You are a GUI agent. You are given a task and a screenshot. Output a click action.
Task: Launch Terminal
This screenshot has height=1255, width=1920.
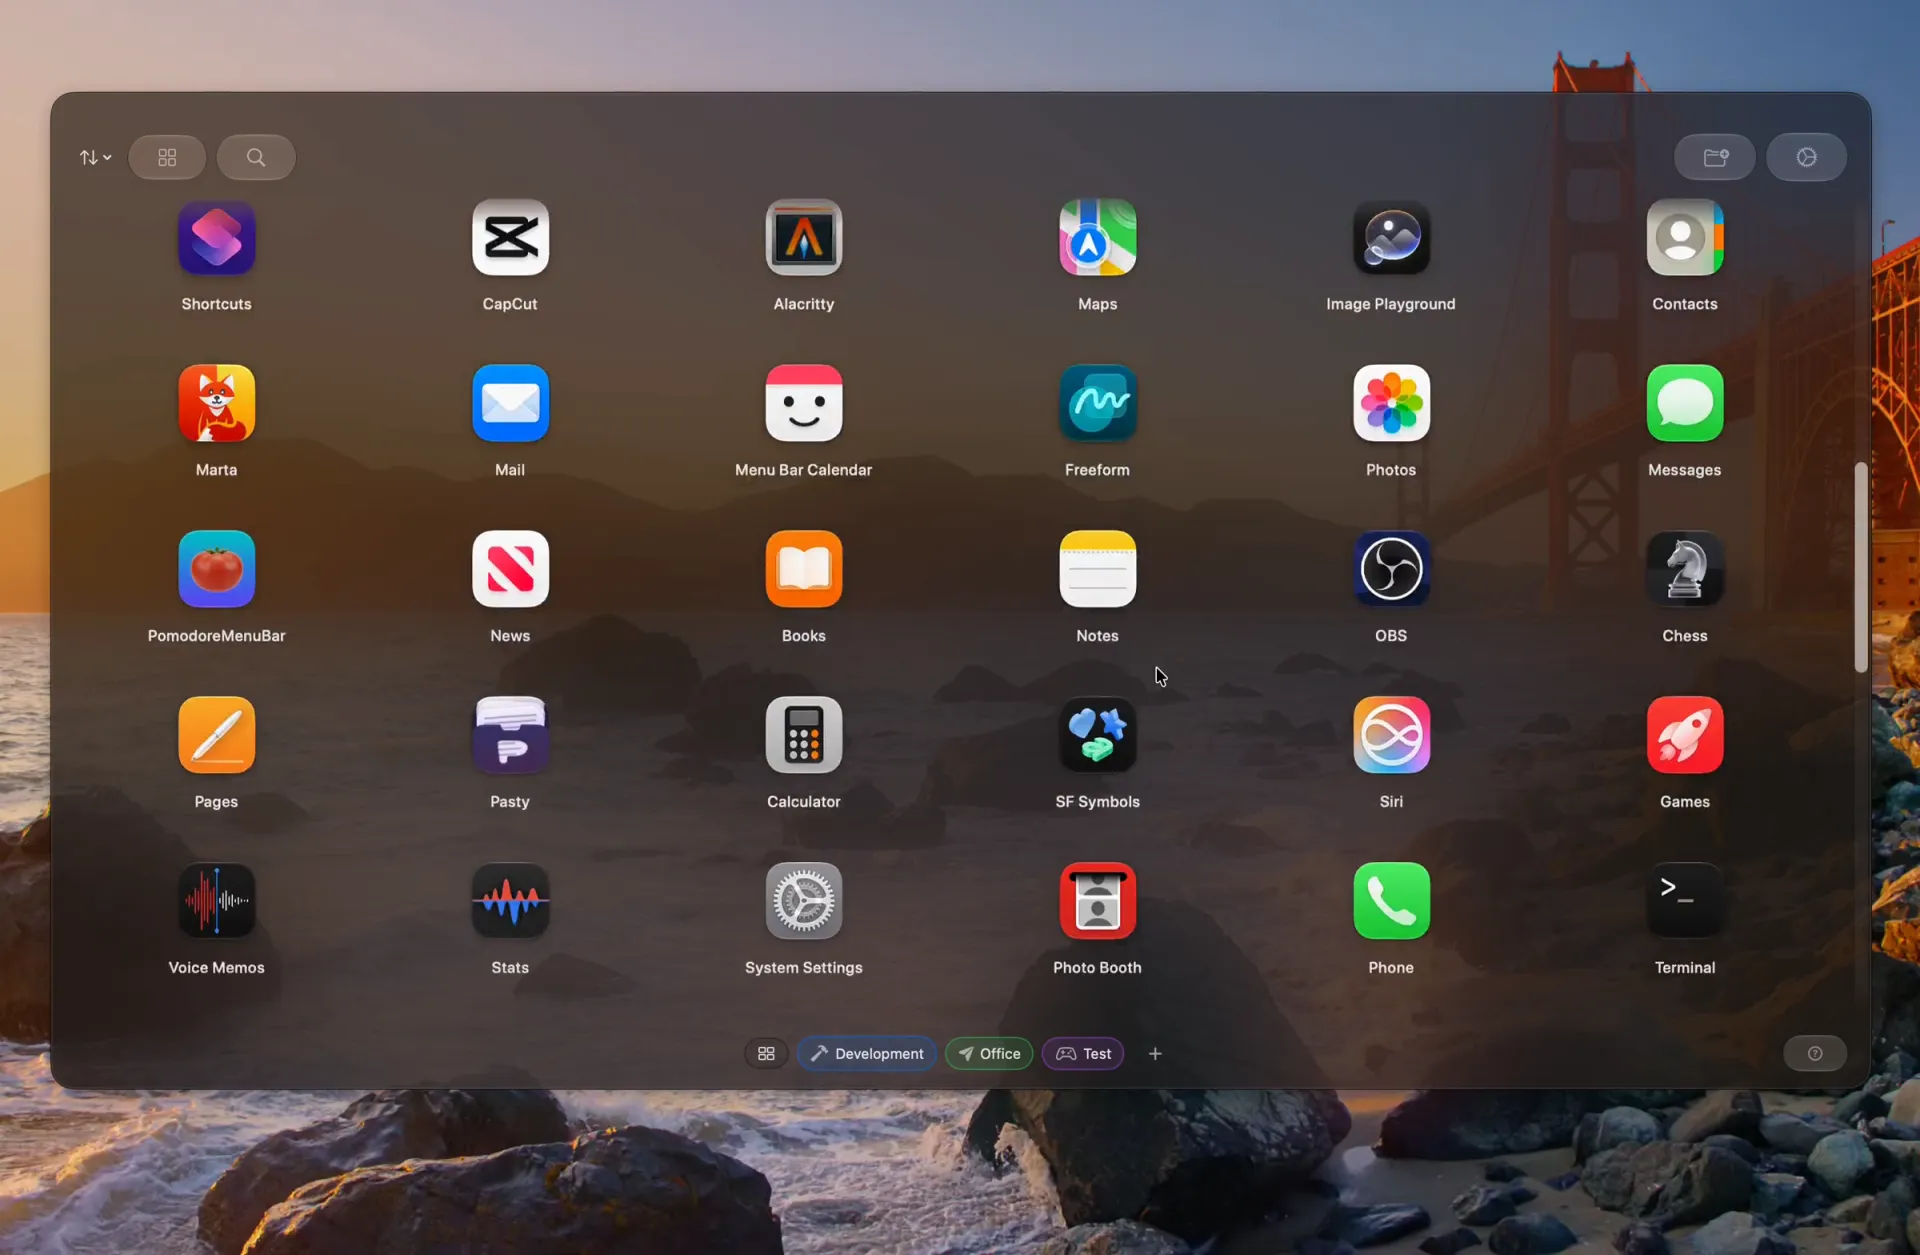(1685, 902)
